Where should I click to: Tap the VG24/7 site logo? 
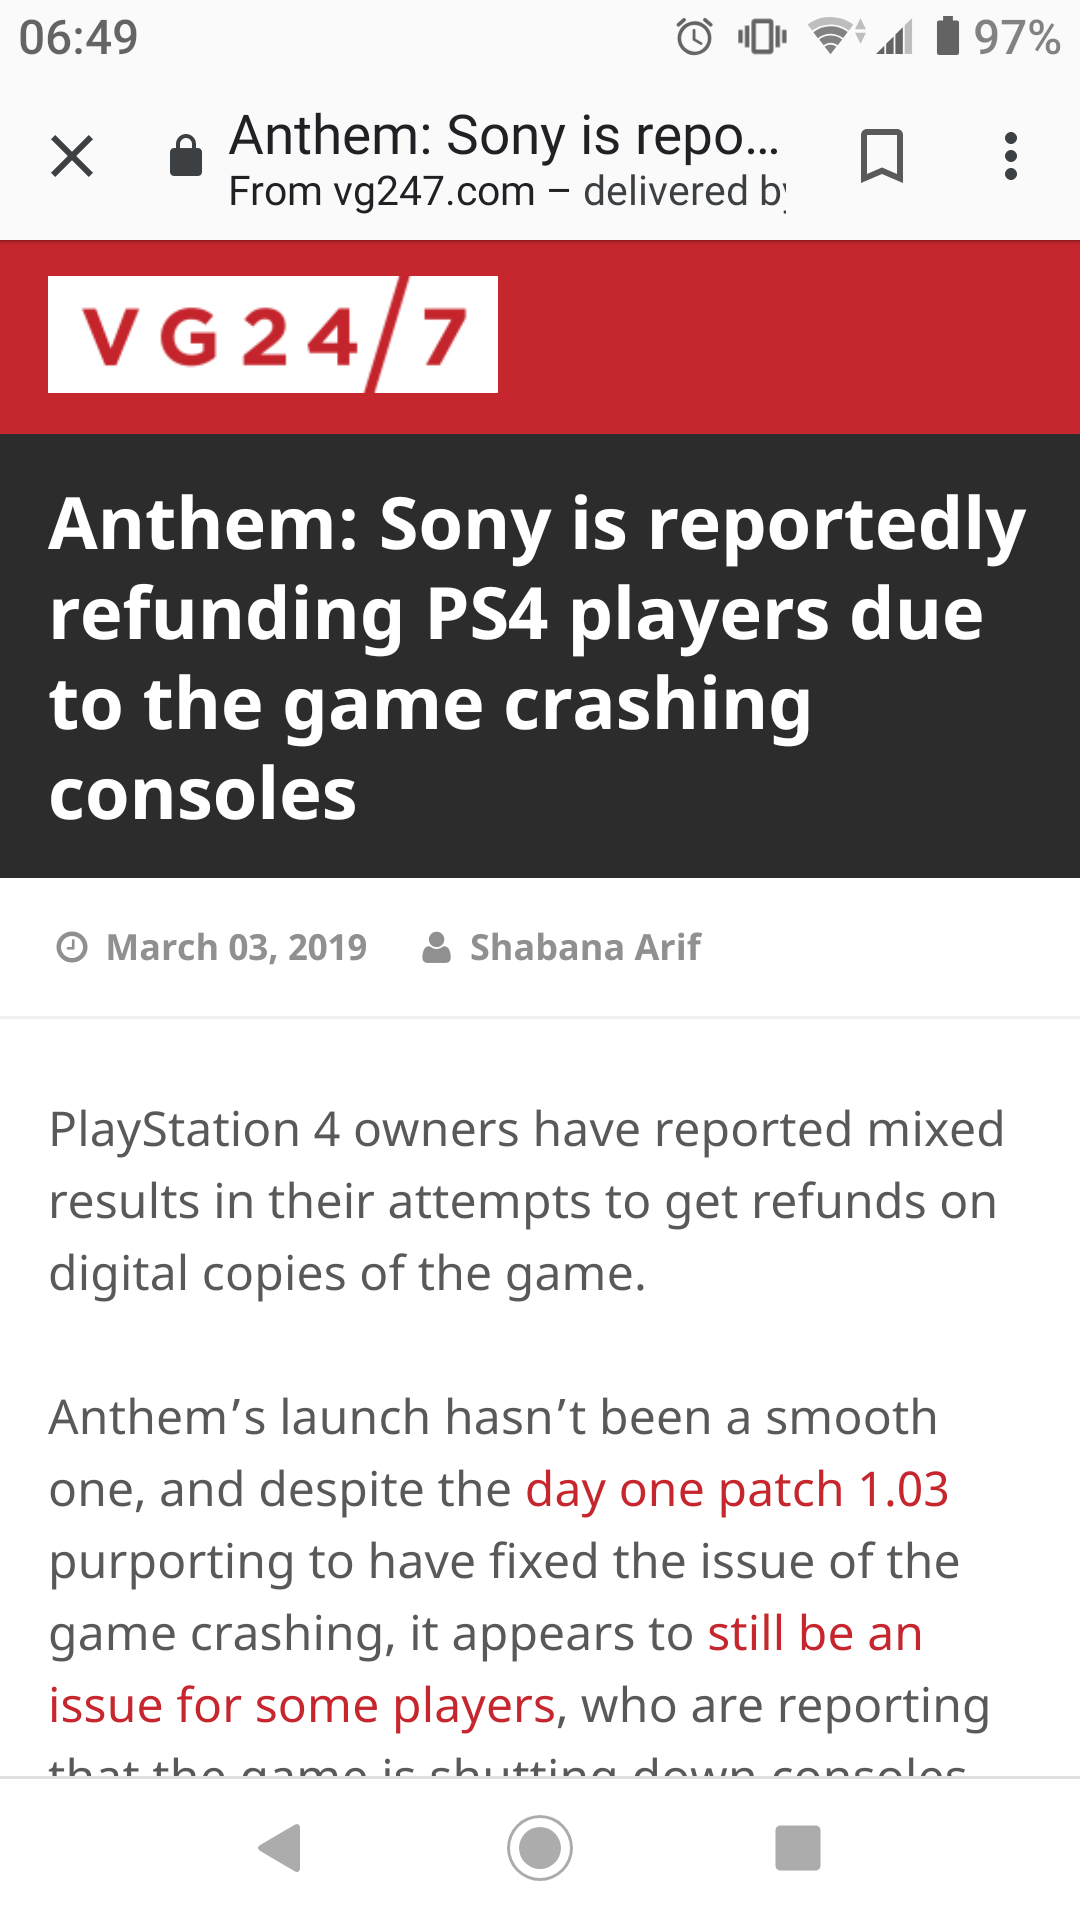click(x=273, y=335)
